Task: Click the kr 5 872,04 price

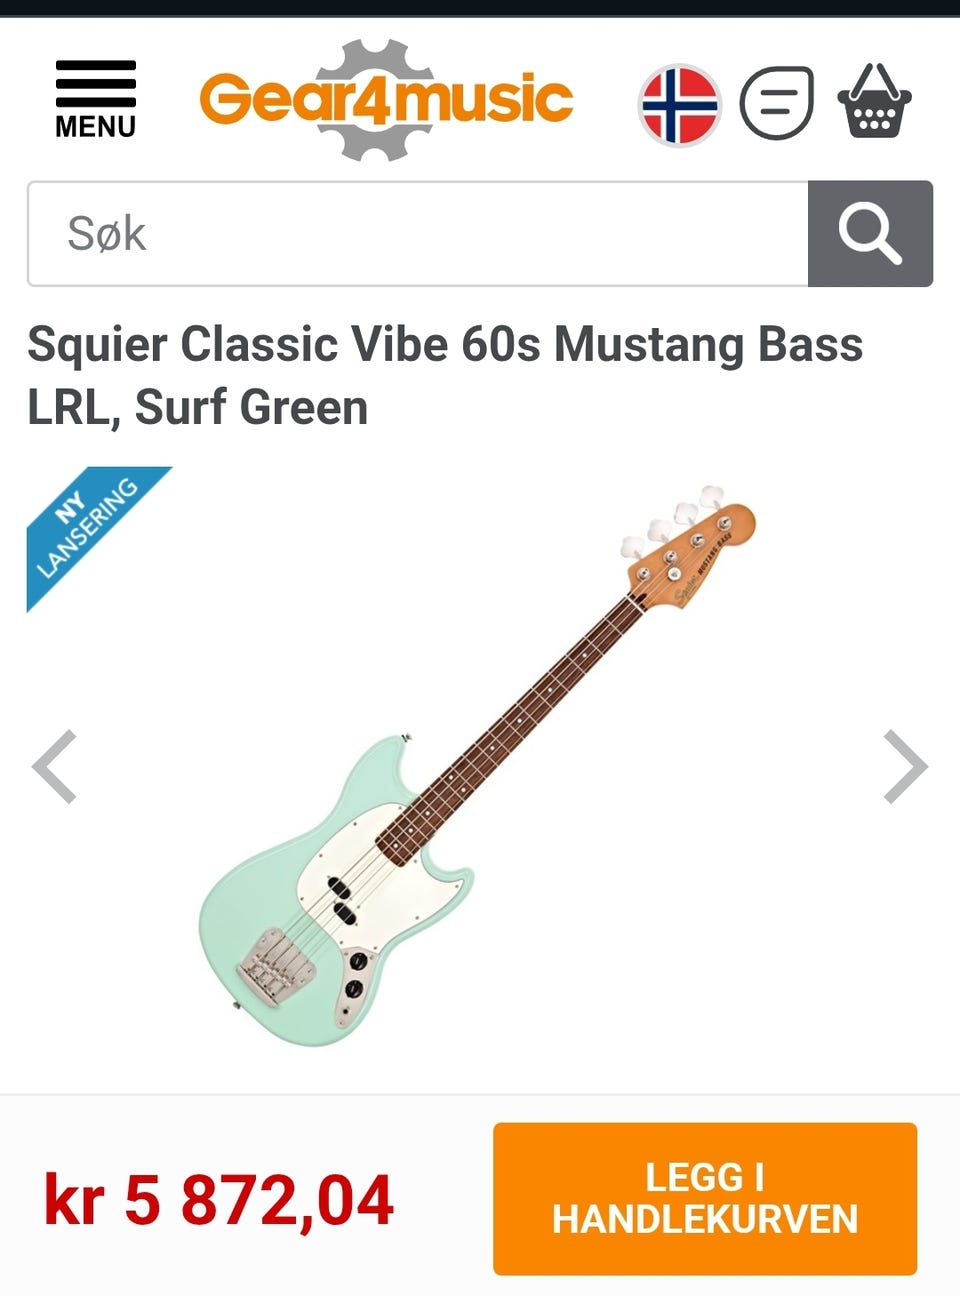Action: click(x=219, y=1200)
